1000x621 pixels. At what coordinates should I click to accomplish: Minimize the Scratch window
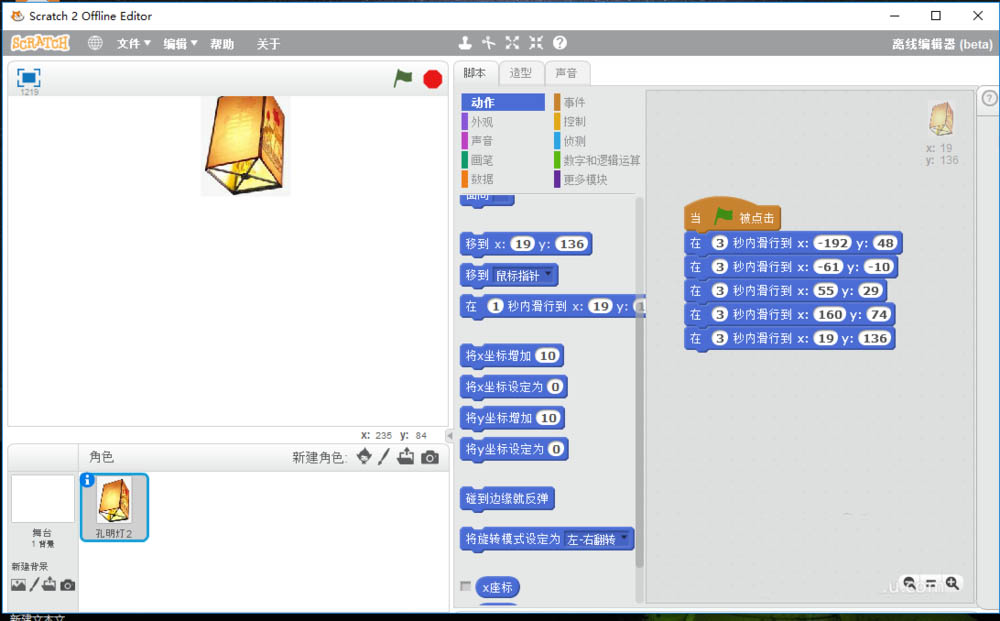click(x=894, y=15)
